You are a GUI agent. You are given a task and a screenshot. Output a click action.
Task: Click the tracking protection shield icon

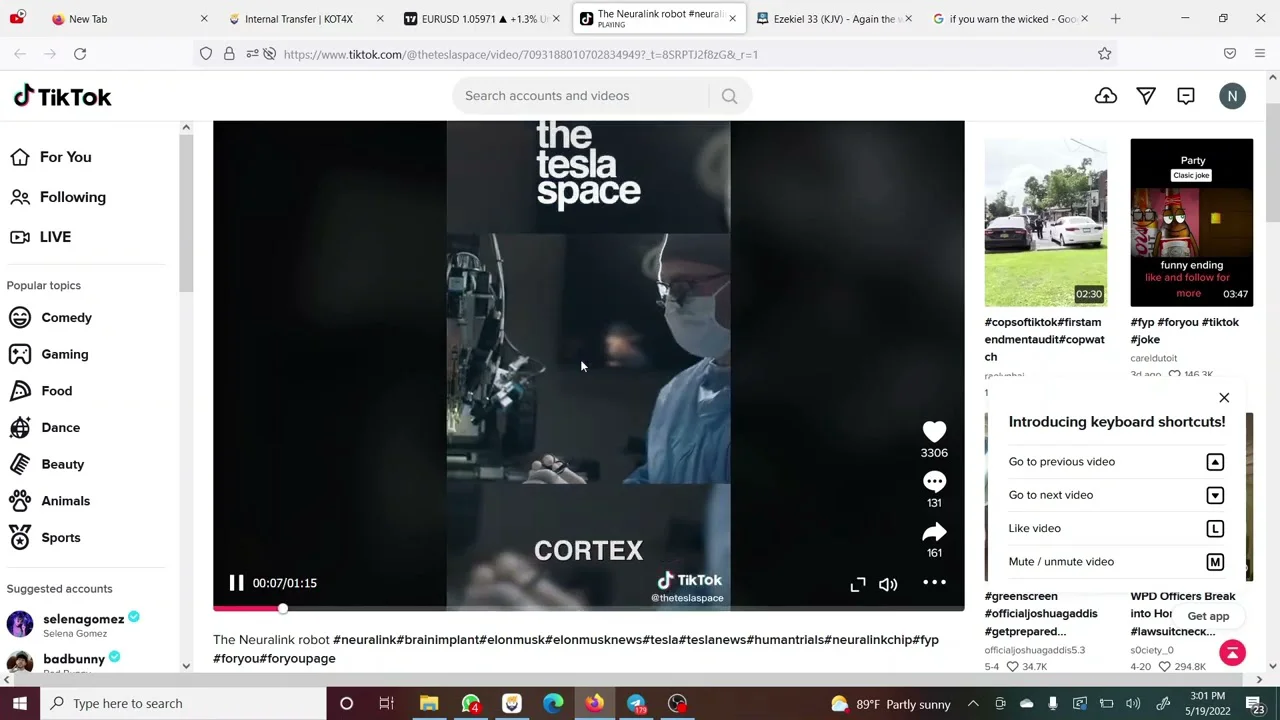[206, 54]
